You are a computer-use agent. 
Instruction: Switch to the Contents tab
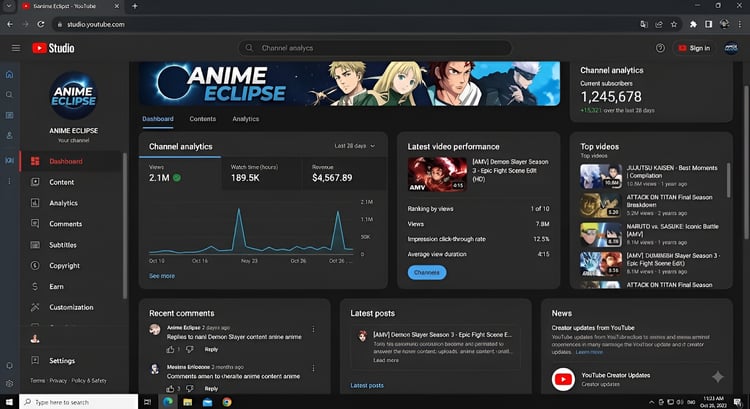pyautogui.click(x=202, y=119)
